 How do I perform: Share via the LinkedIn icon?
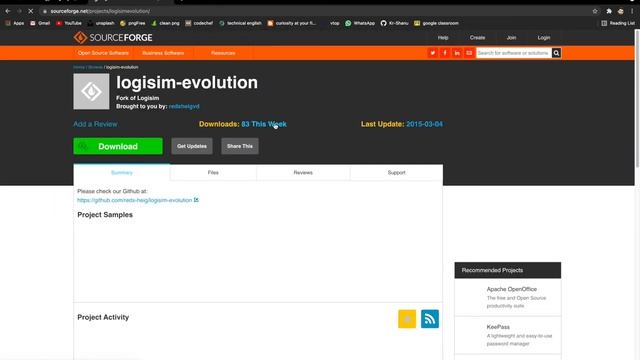(x=457, y=53)
